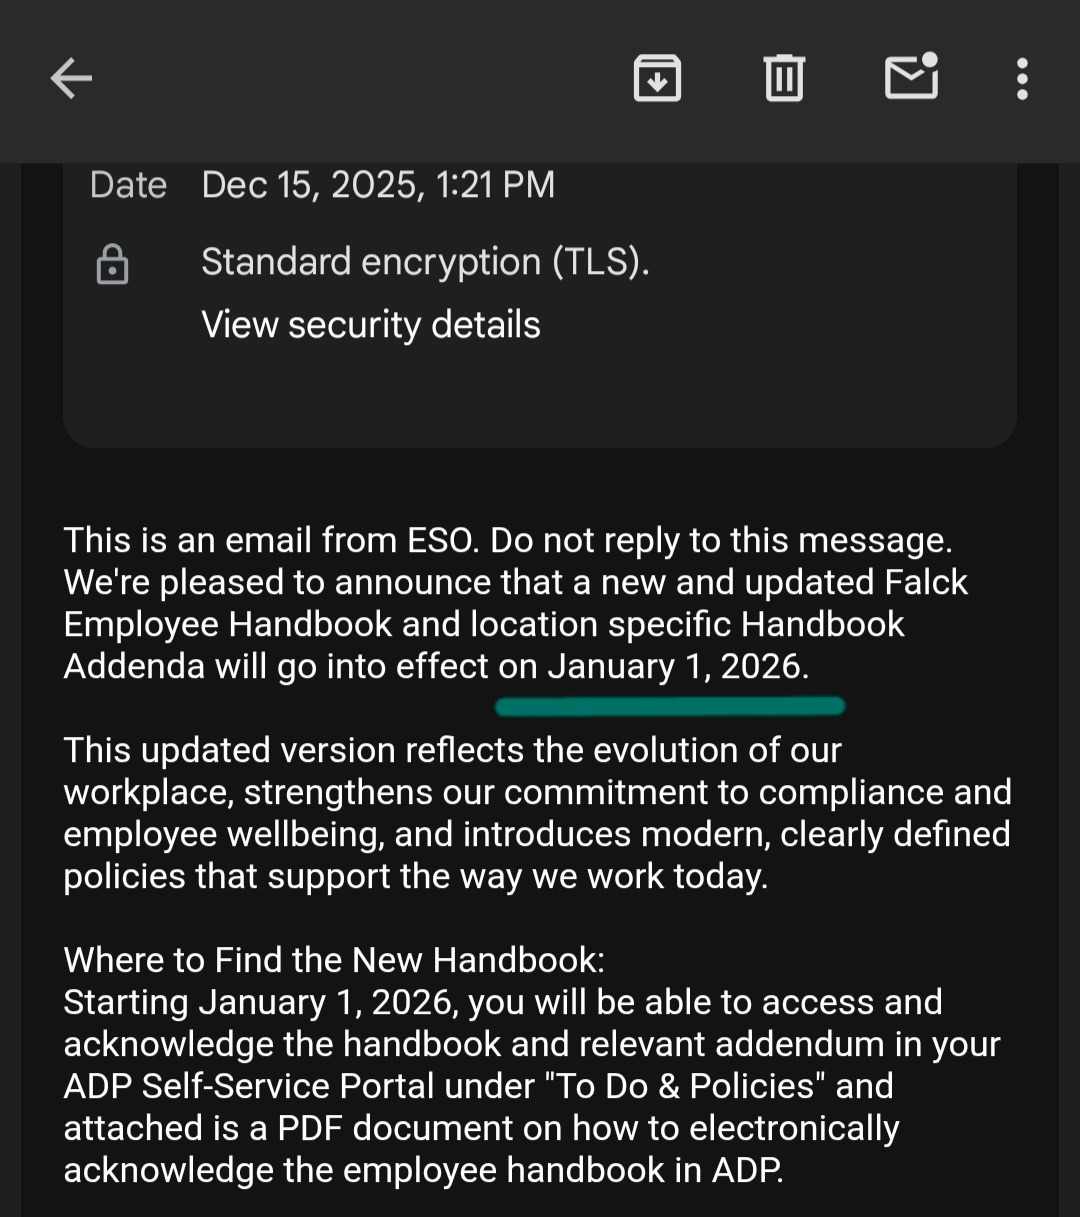Tap the "This is an email from ESO" line
Viewport: 1080px width, 1217px height.
[x=270, y=540]
